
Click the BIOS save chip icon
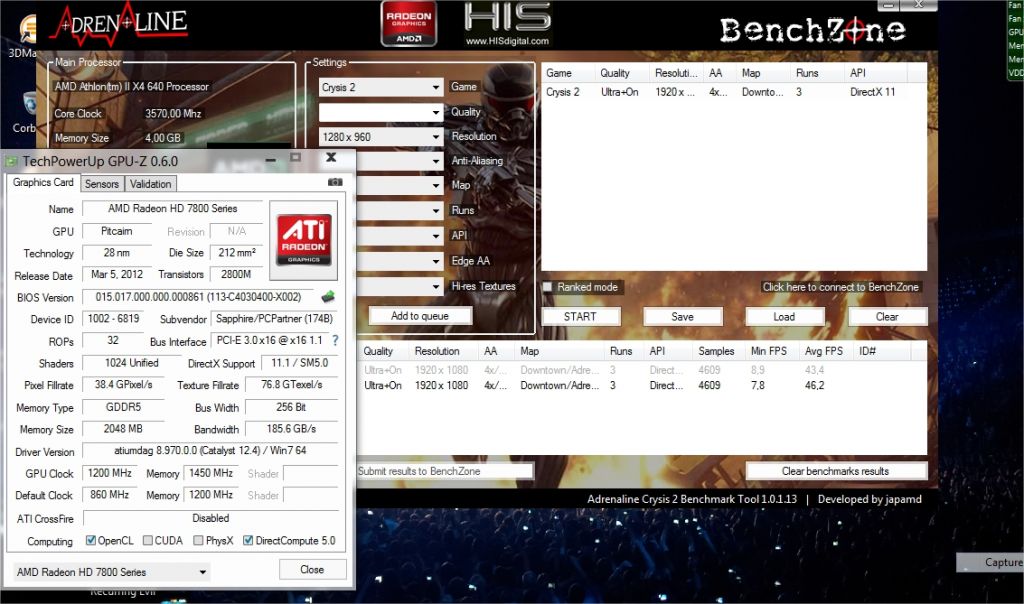coord(328,297)
